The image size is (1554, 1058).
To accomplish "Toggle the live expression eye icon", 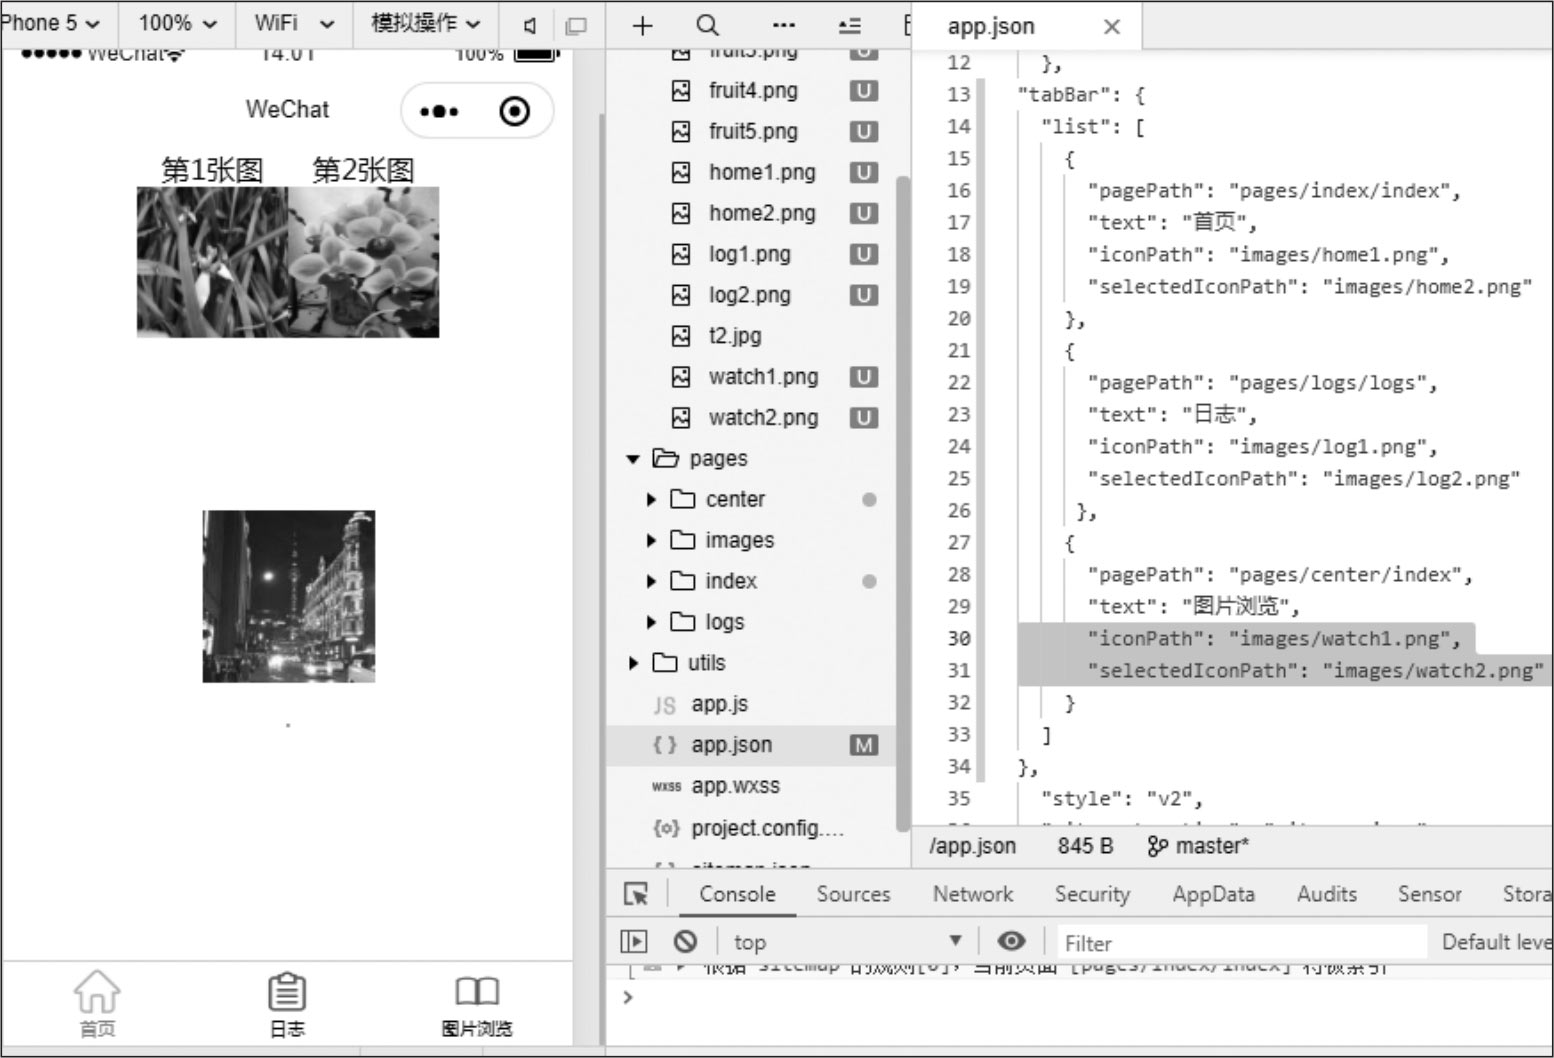I will pyautogui.click(x=1011, y=941).
